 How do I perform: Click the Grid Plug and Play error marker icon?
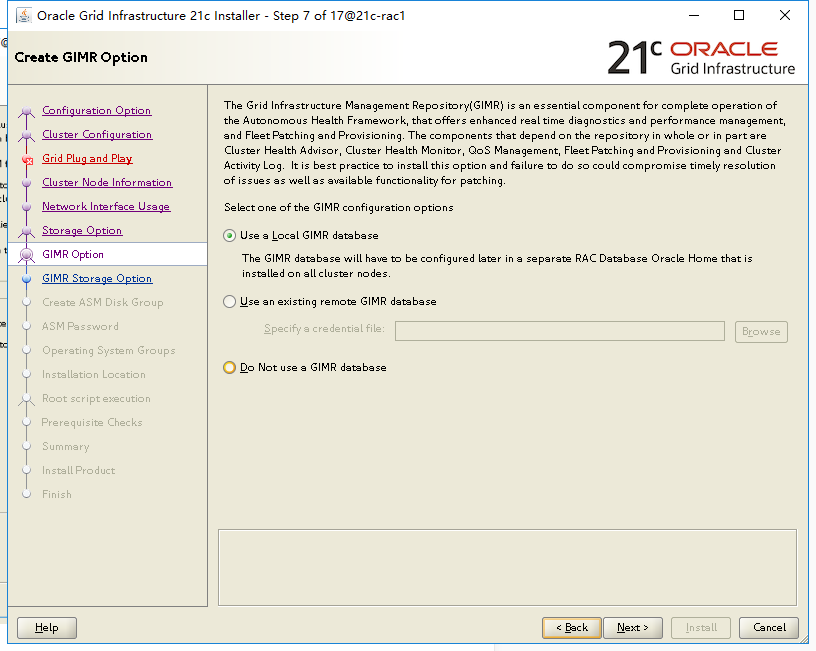(x=28, y=160)
